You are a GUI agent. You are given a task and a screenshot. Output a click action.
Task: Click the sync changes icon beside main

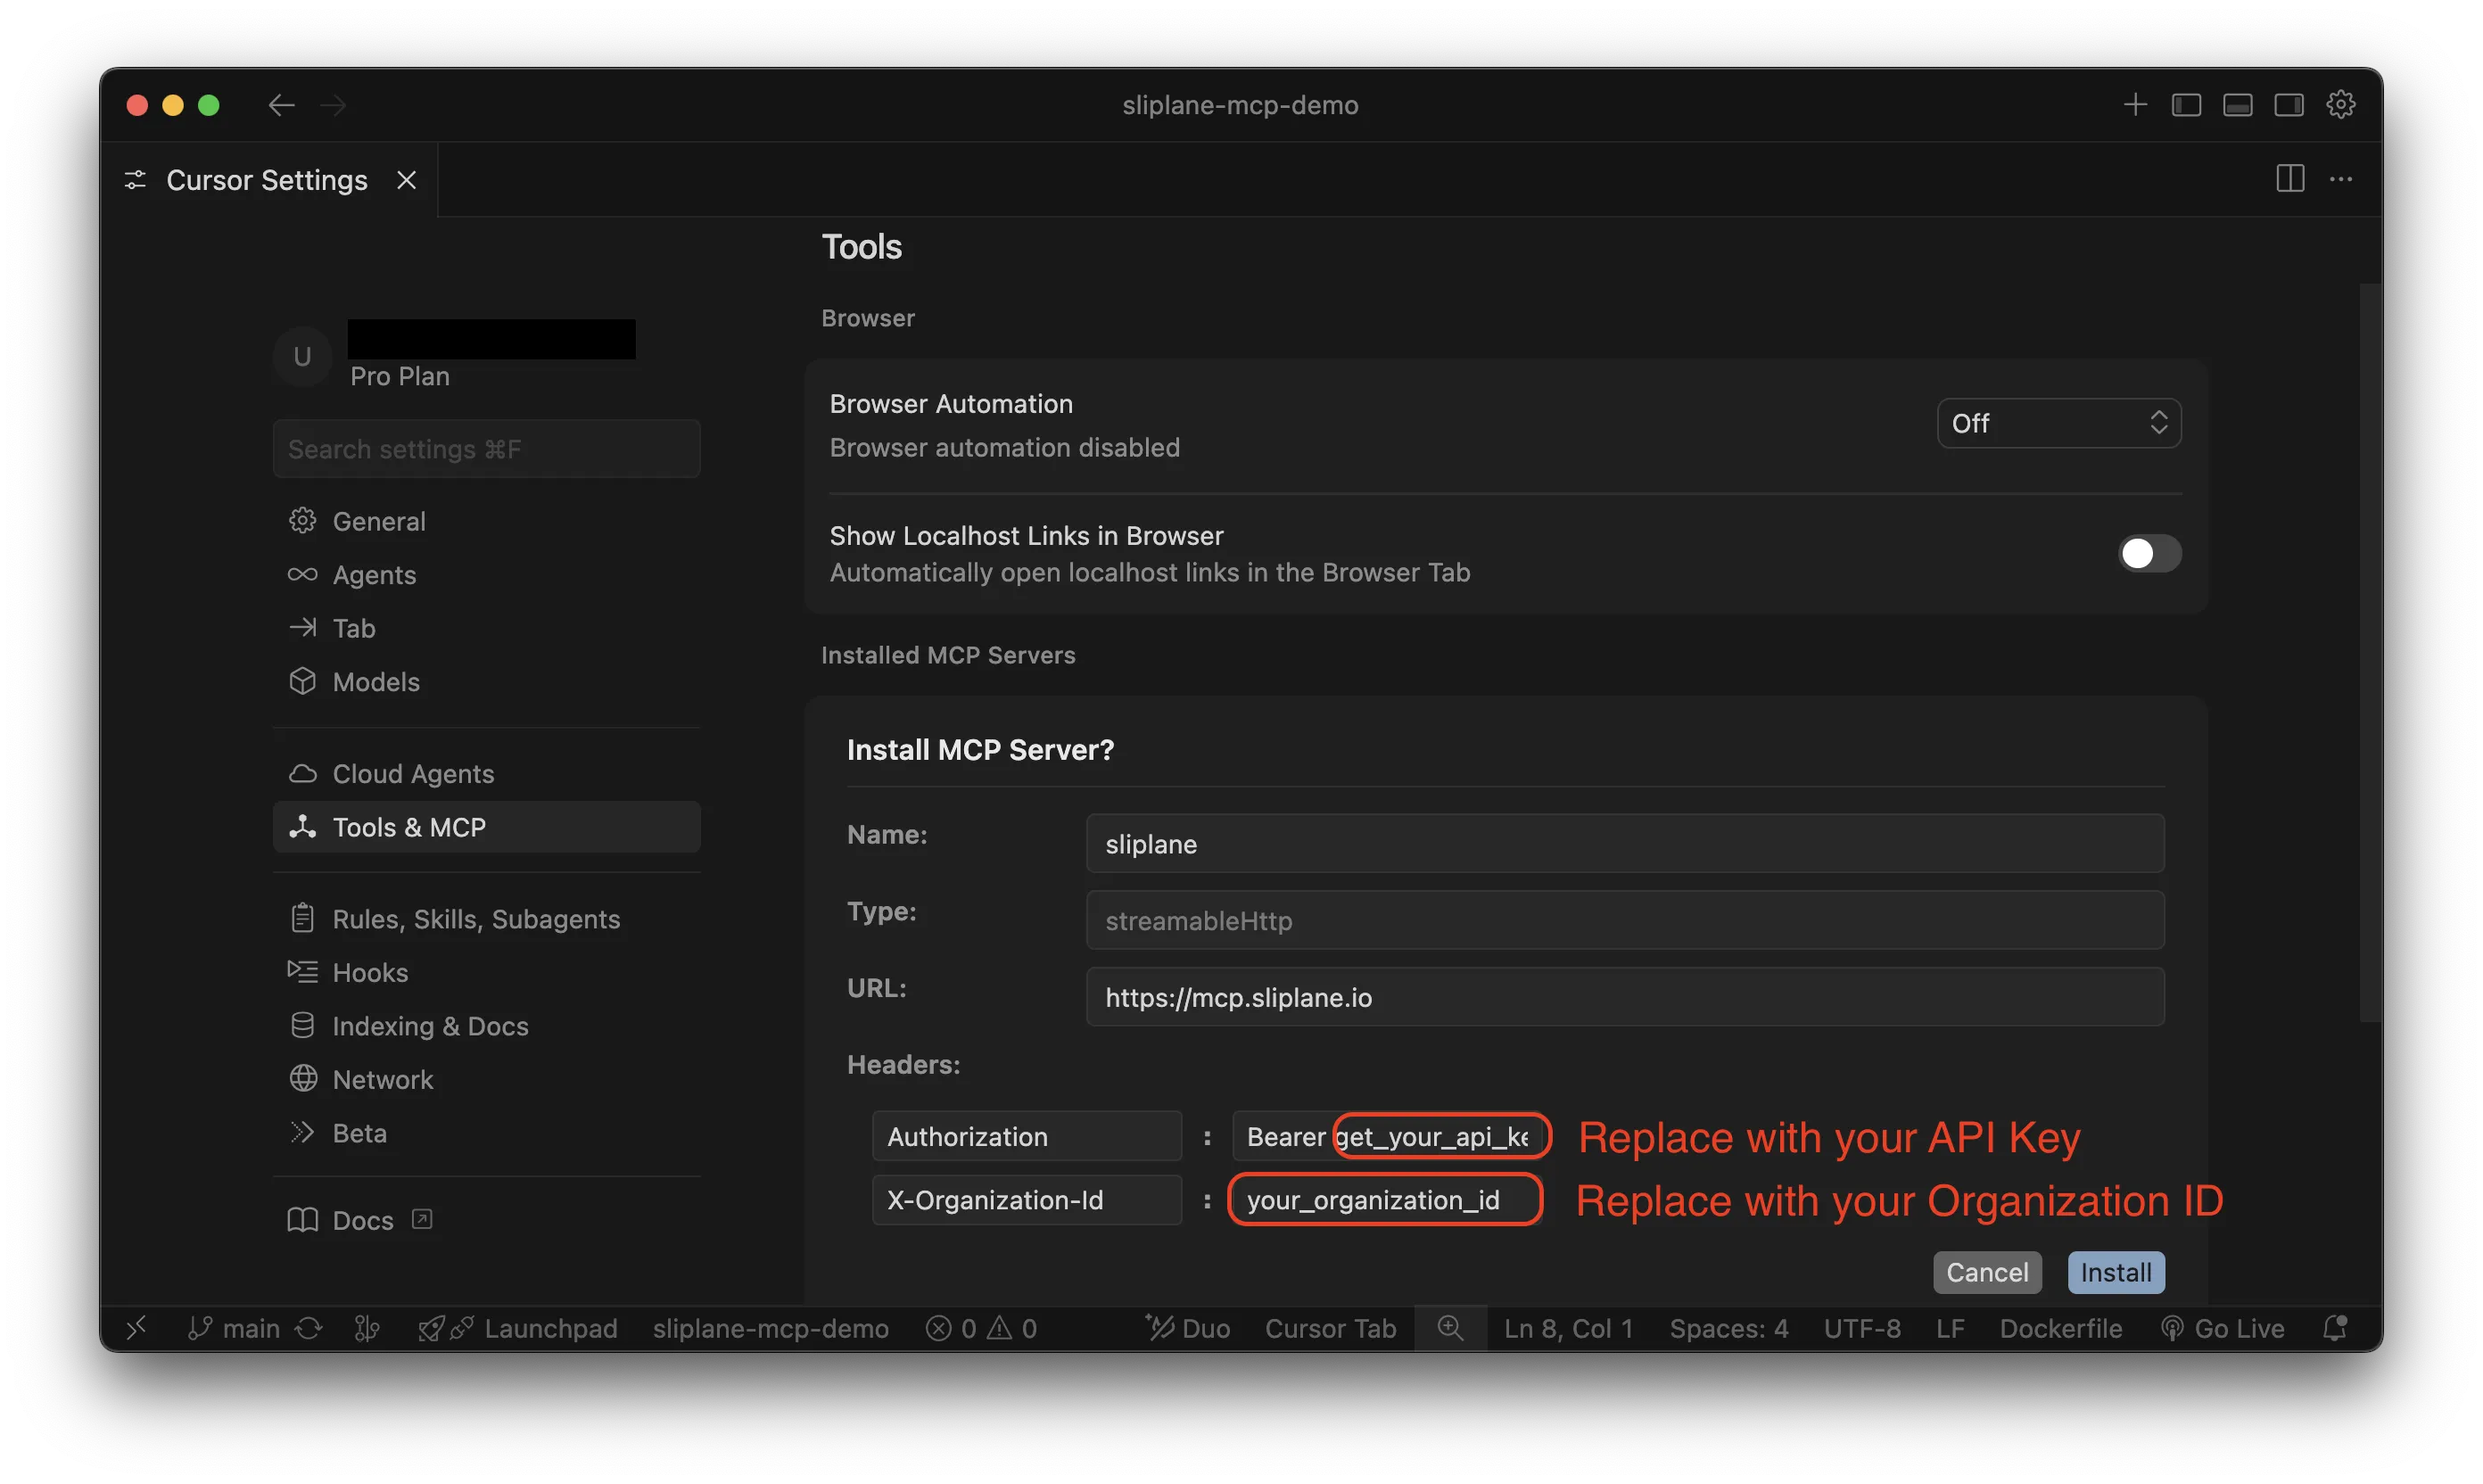click(x=308, y=1328)
